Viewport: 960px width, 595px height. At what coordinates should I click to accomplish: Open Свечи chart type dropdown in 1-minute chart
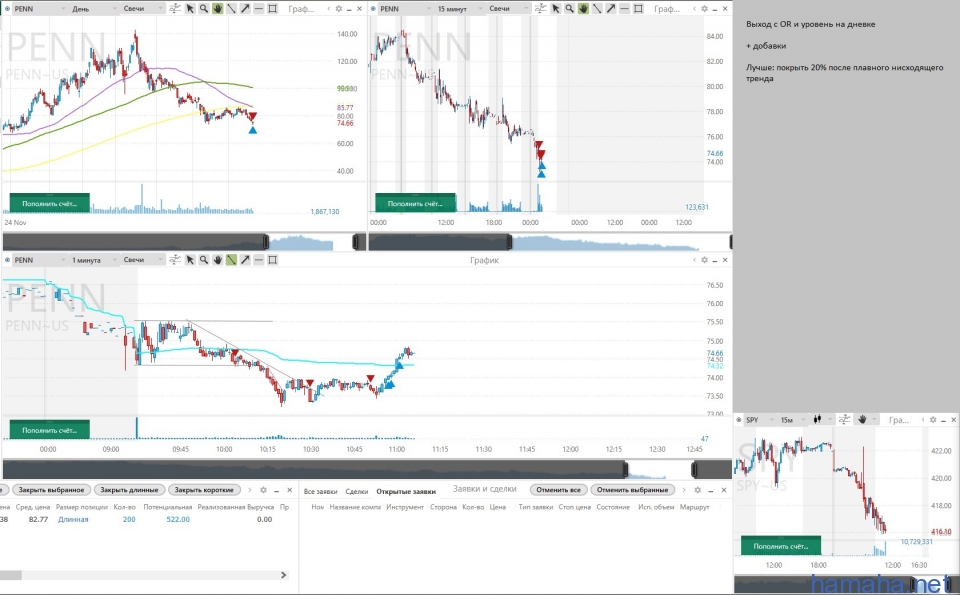click(143, 260)
